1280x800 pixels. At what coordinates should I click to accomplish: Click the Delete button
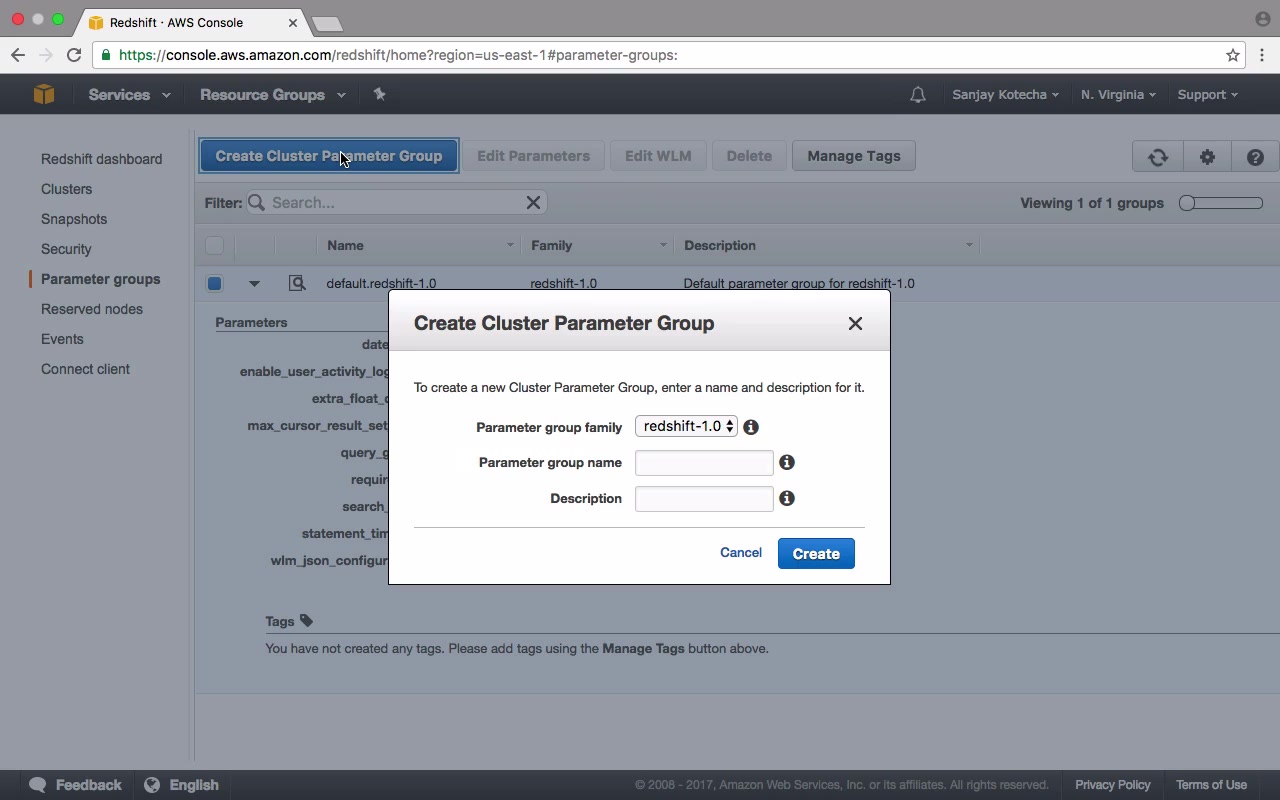click(x=749, y=156)
